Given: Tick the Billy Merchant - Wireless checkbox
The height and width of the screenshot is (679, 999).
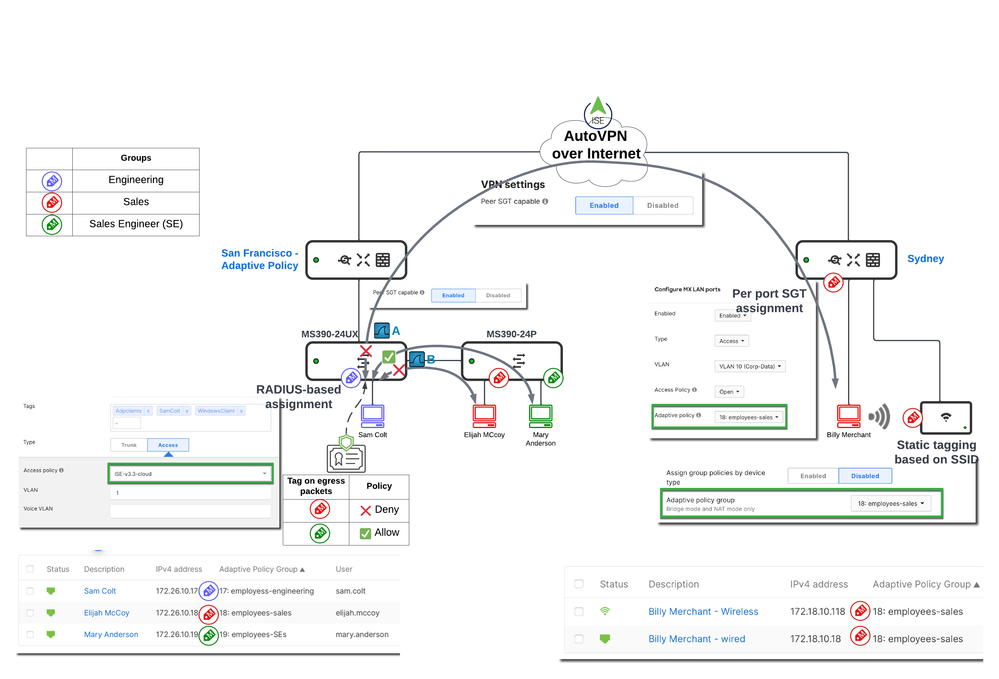Looking at the screenshot, I should point(577,611).
